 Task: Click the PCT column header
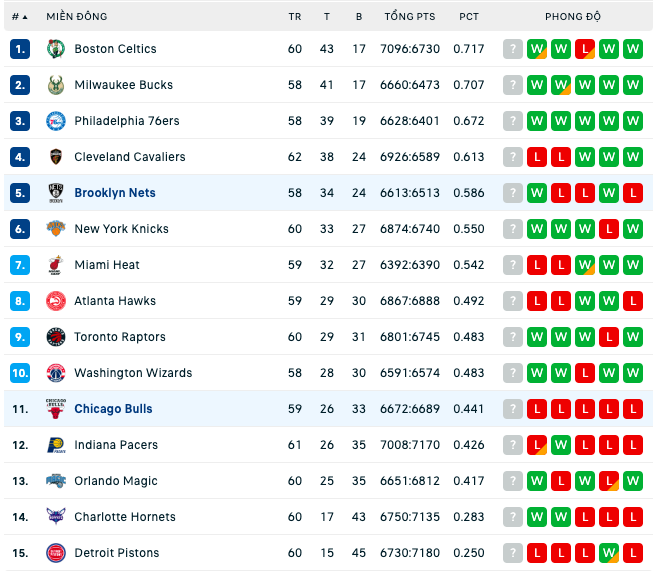click(x=469, y=17)
